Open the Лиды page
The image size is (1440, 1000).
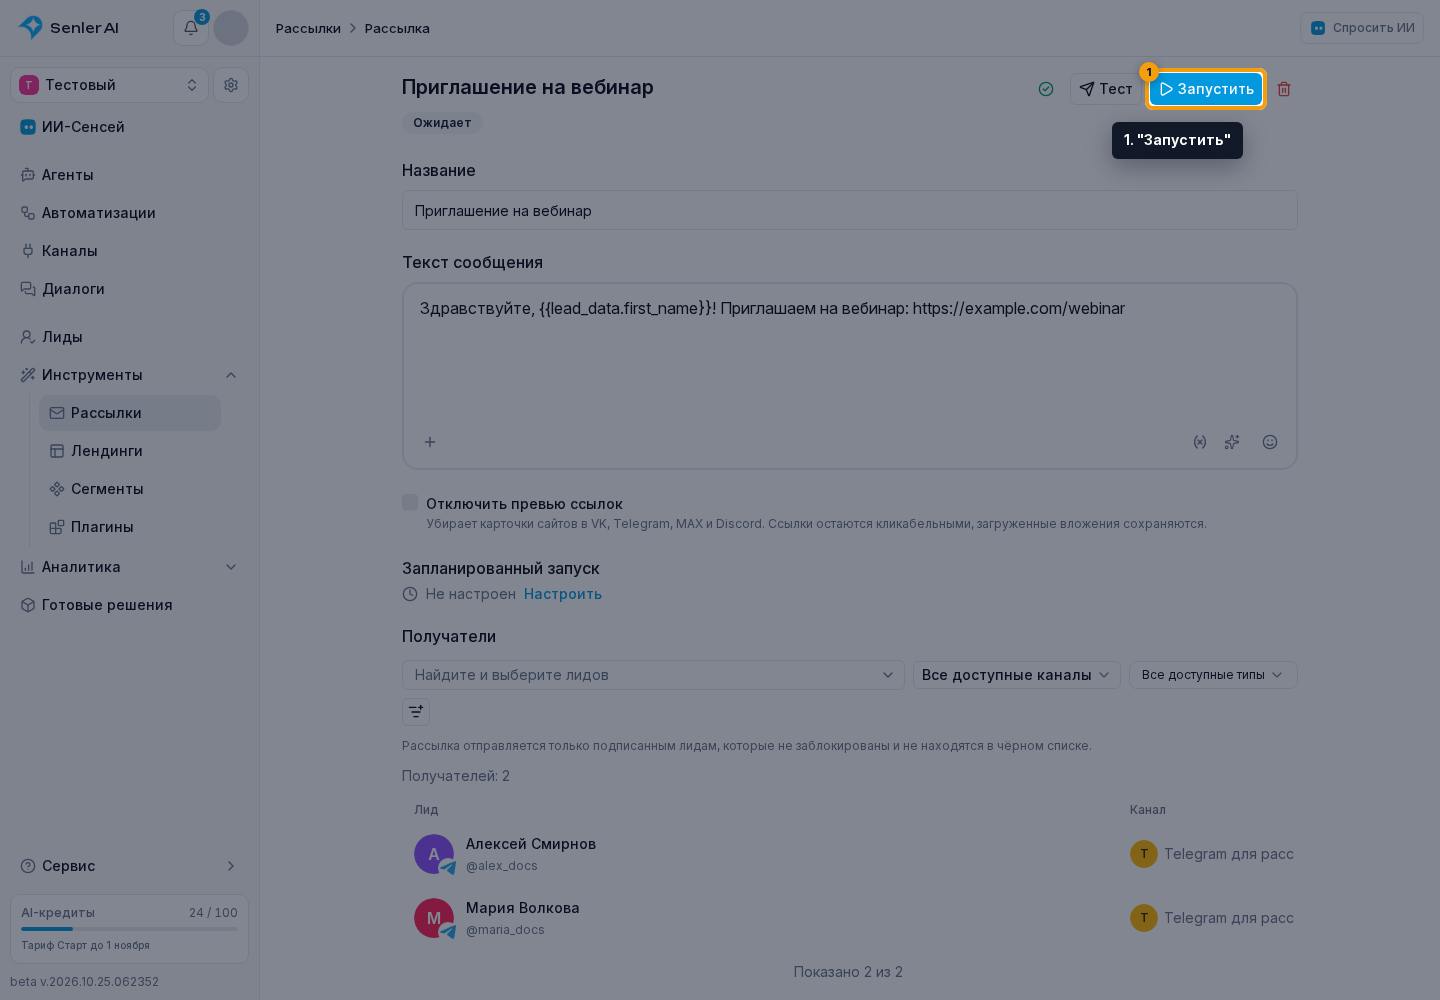[x=130, y=337]
